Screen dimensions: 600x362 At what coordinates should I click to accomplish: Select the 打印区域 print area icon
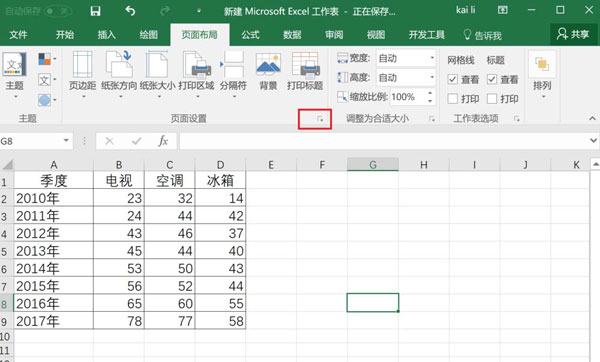pyautogui.click(x=196, y=73)
